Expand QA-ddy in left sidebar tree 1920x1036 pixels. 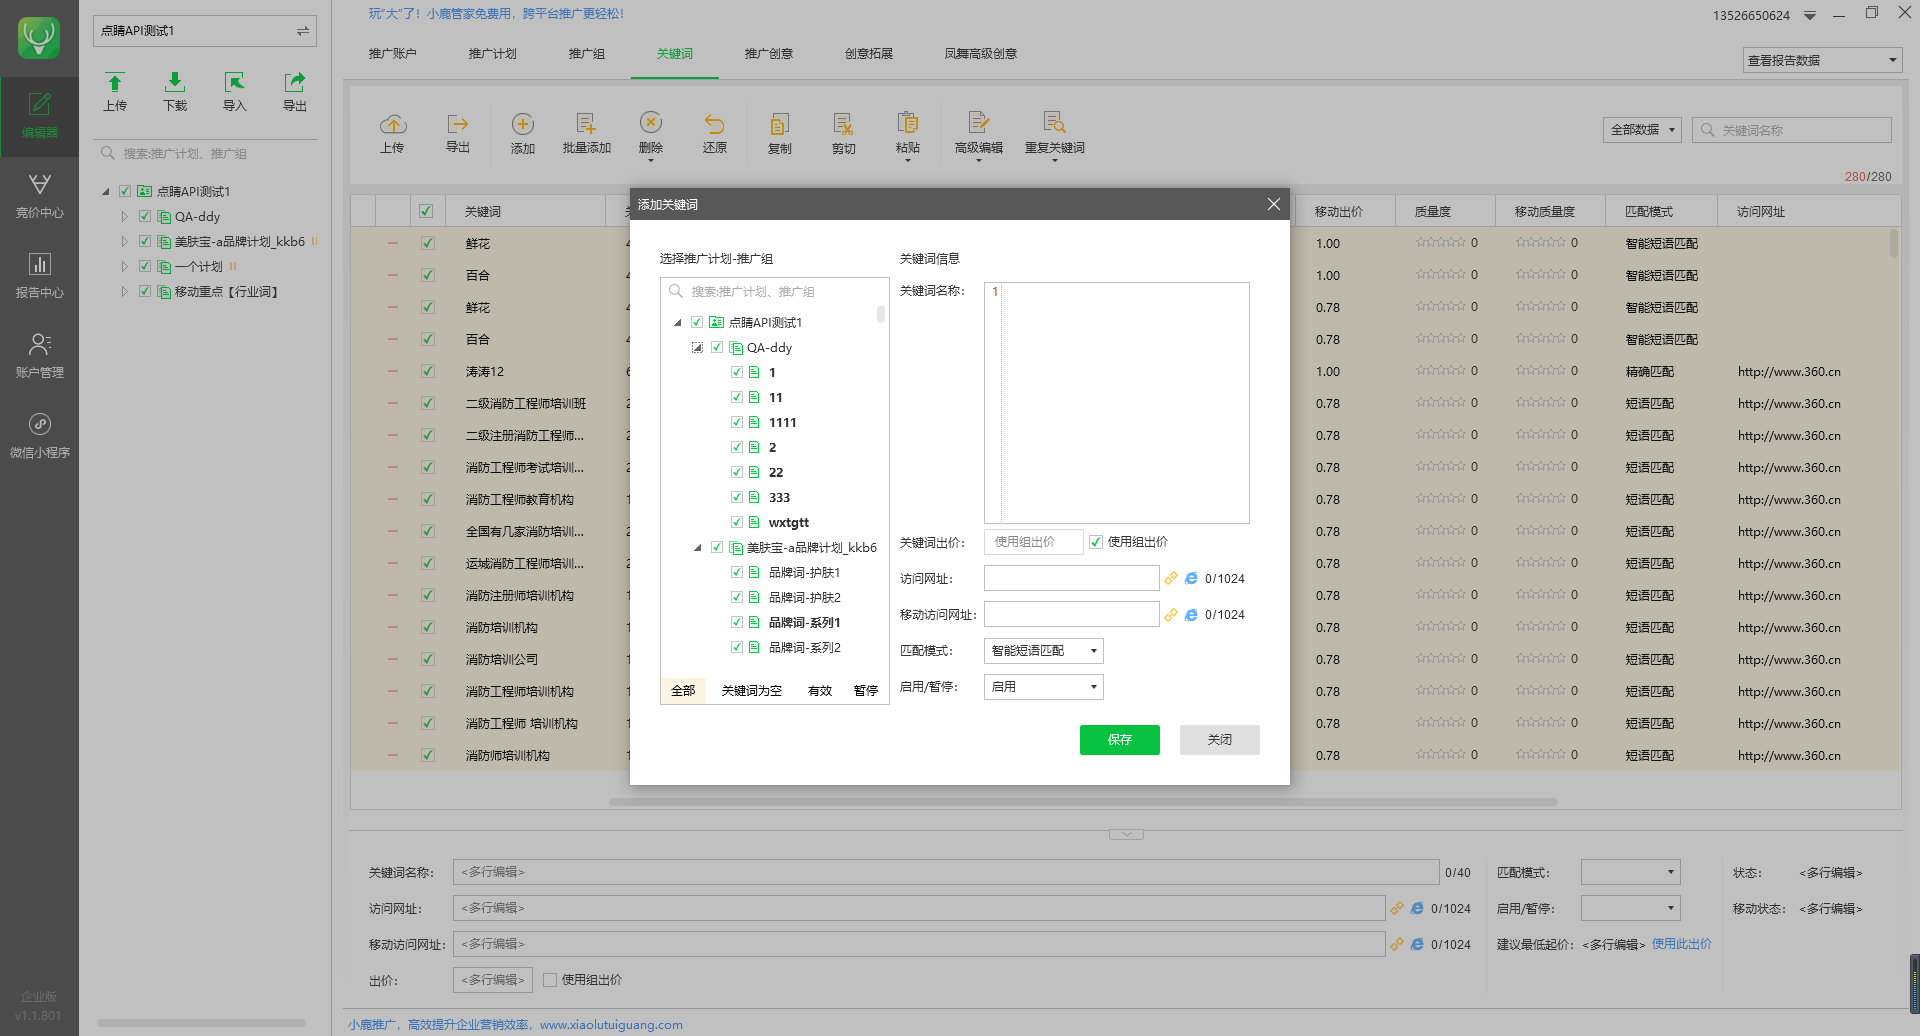click(125, 216)
